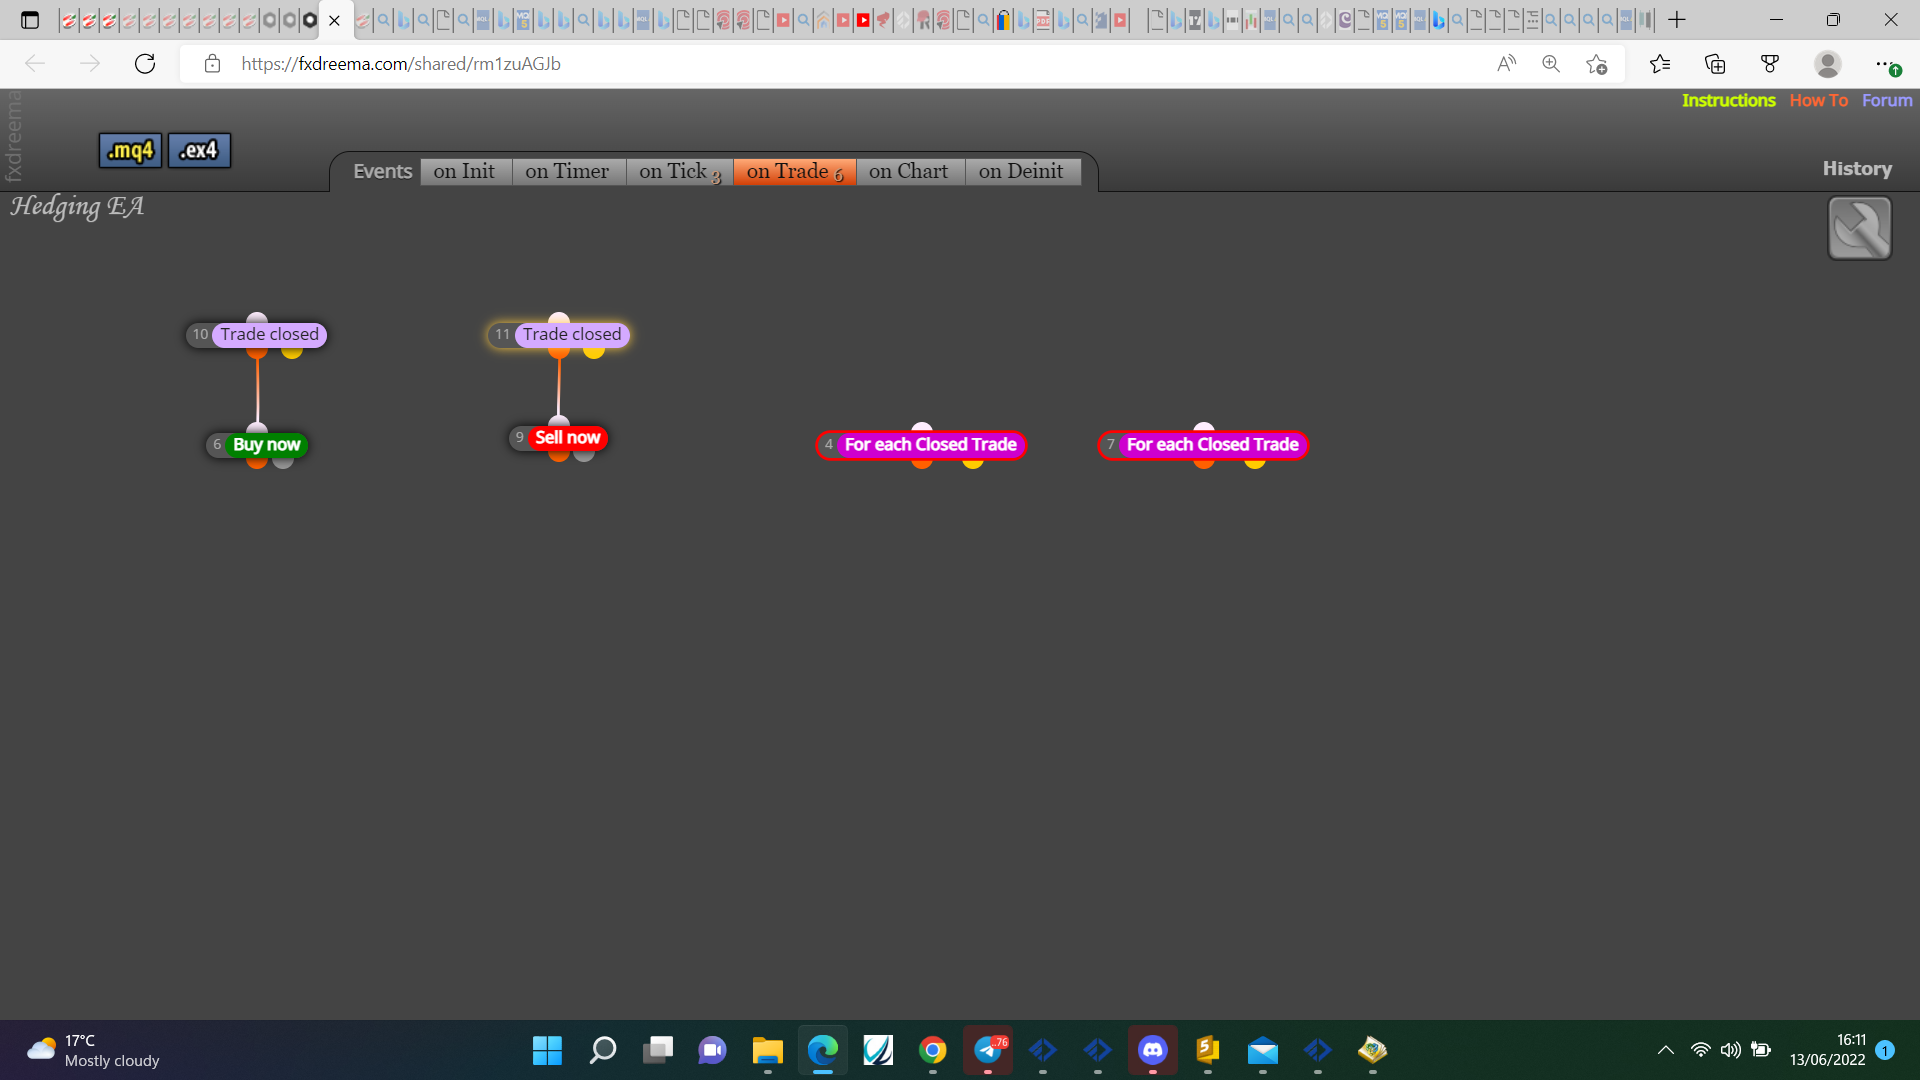Viewport: 1920px width, 1080px height.
Task: Select the on Trade event tab
Action: pos(794,172)
